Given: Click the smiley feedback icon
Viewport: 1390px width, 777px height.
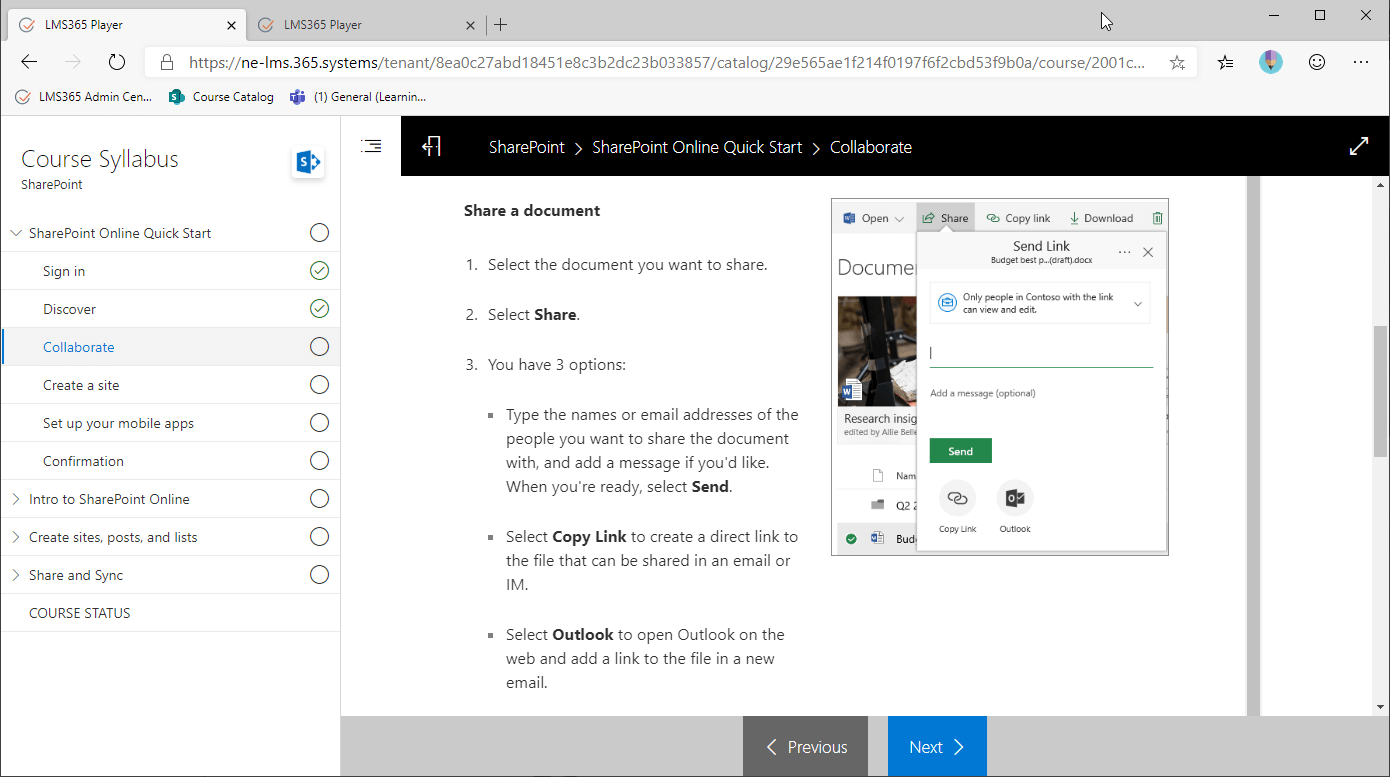Looking at the screenshot, I should 1317,62.
